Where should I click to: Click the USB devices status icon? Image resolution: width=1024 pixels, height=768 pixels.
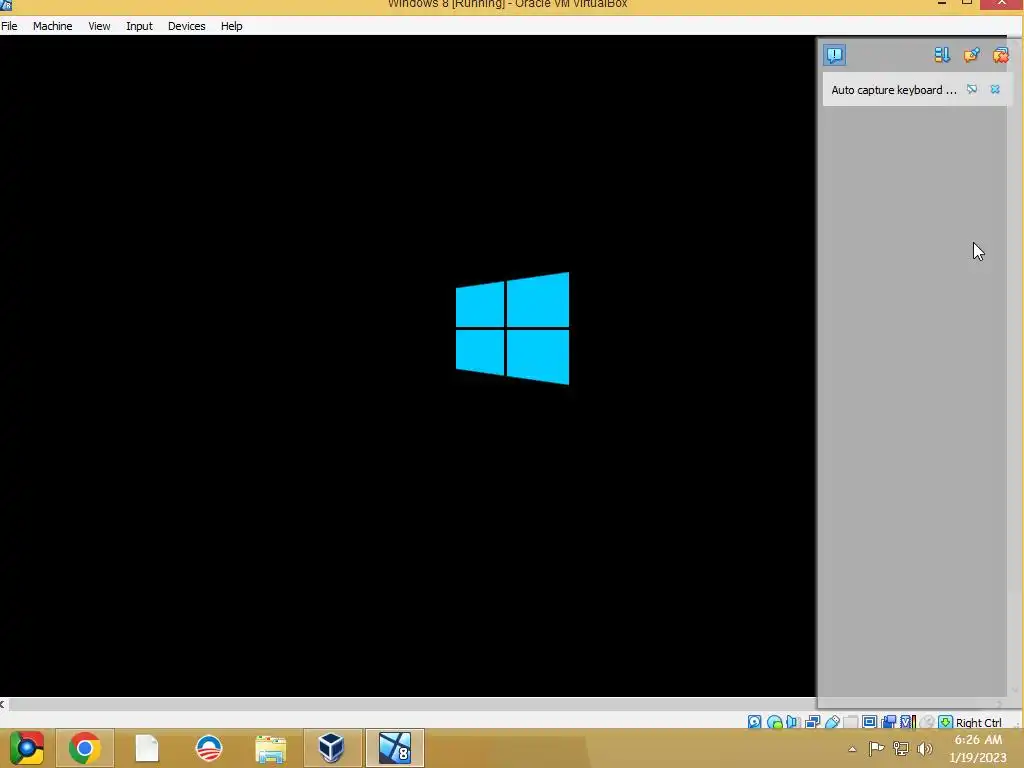click(832, 722)
